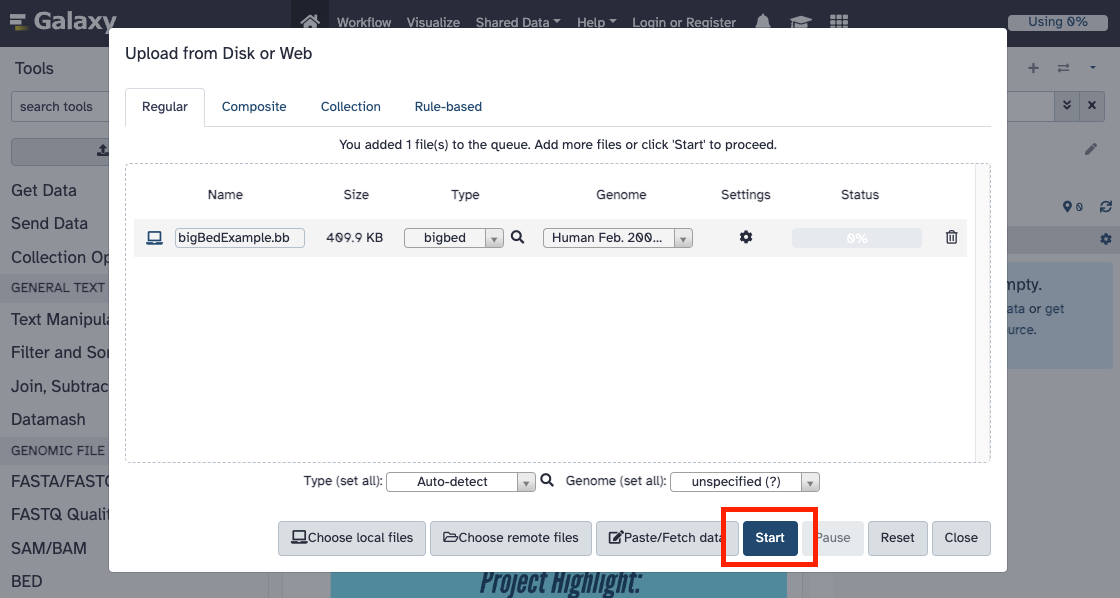Click the graduation cap tutorials icon
Viewport: 1120px width, 598px height.
click(800, 22)
